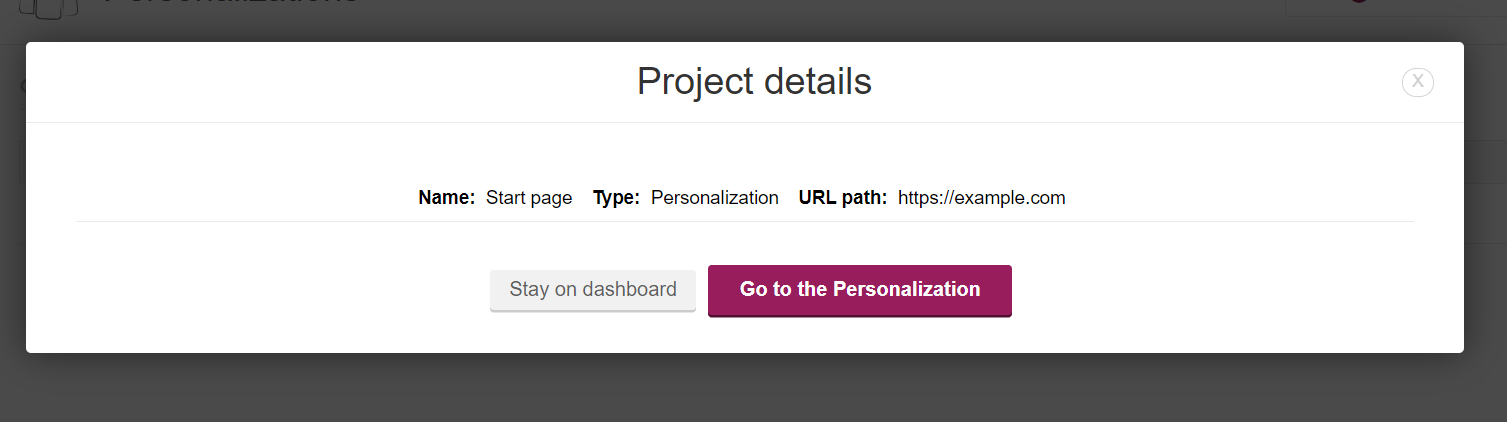Screen dimensions: 1507x422
Task: Click the https://example.com URL text
Action: (982, 198)
